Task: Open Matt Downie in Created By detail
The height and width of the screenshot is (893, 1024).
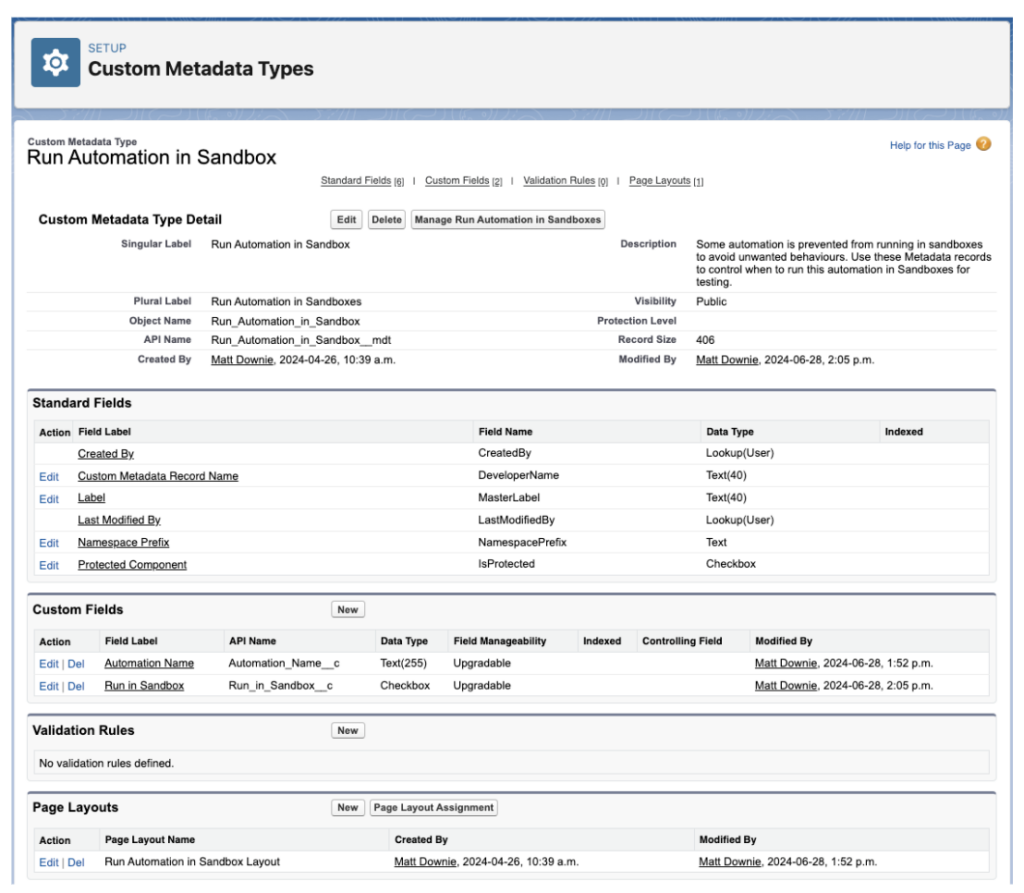Action: coord(242,360)
